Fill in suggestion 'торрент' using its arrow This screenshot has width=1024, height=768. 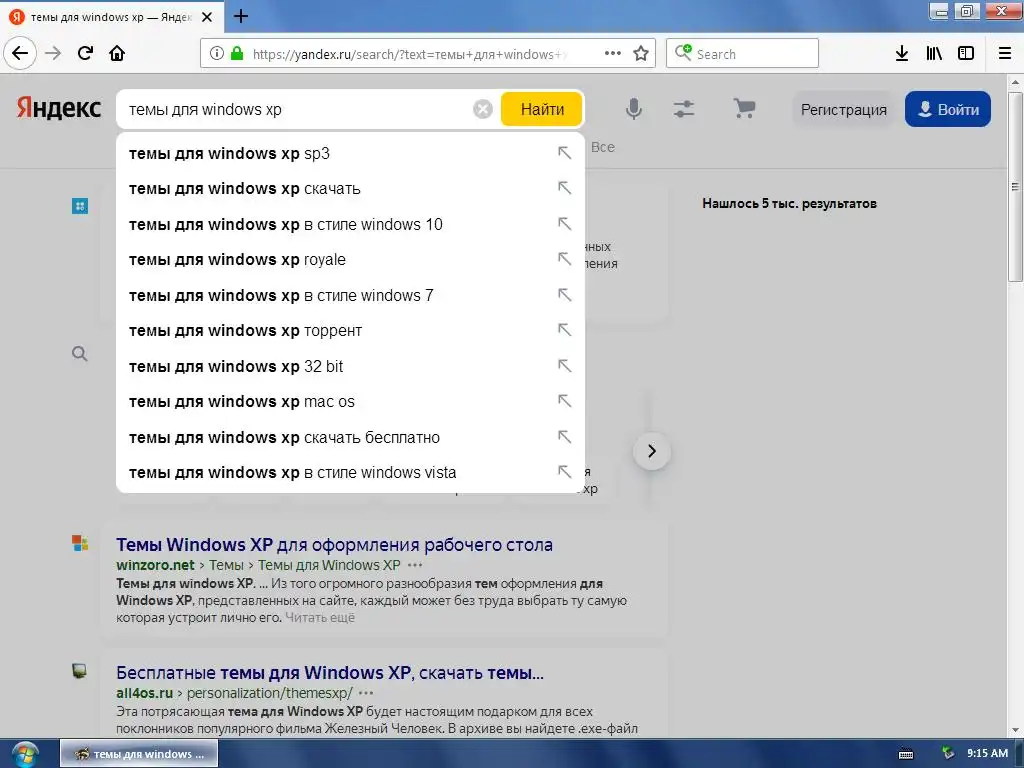point(564,330)
